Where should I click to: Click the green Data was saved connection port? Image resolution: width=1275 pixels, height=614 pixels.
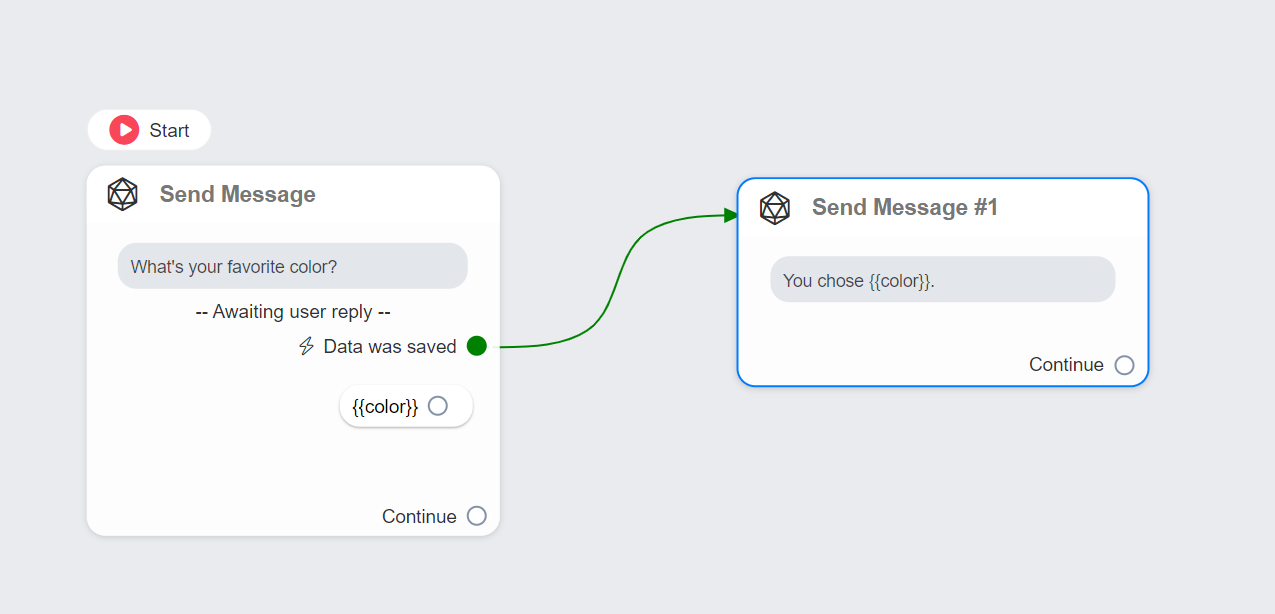click(477, 345)
